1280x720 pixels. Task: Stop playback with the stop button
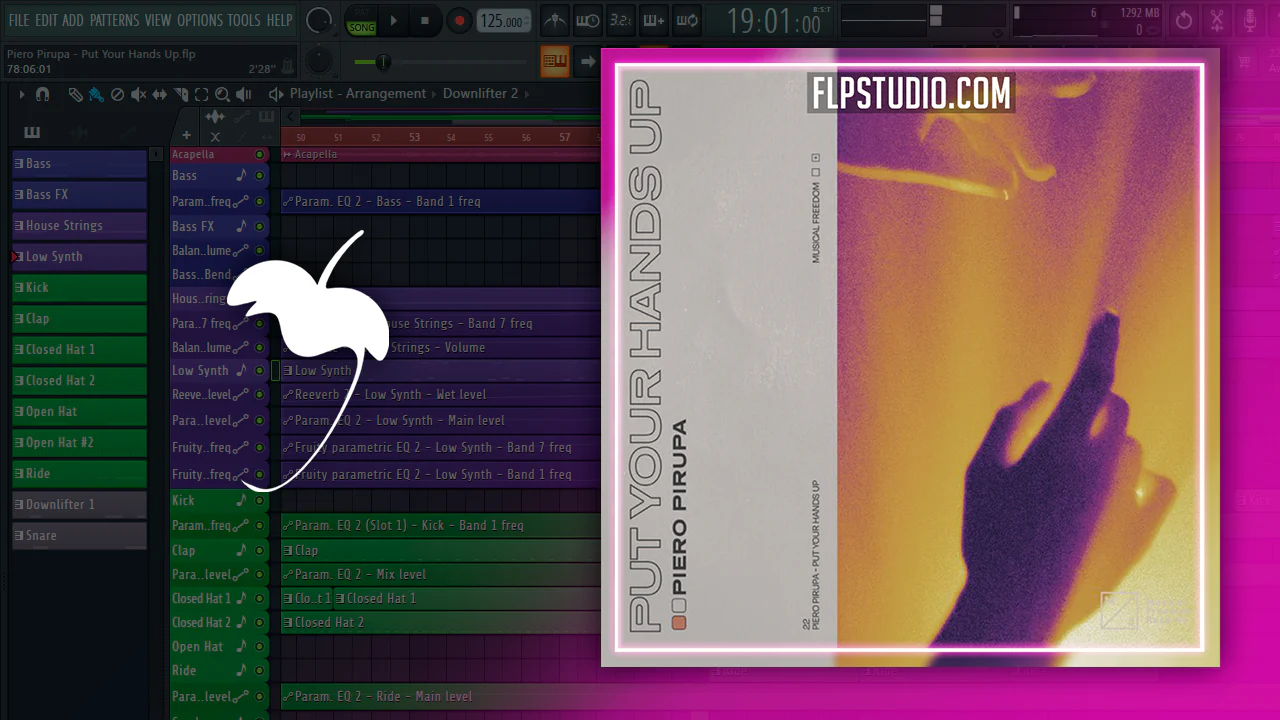tap(425, 20)
